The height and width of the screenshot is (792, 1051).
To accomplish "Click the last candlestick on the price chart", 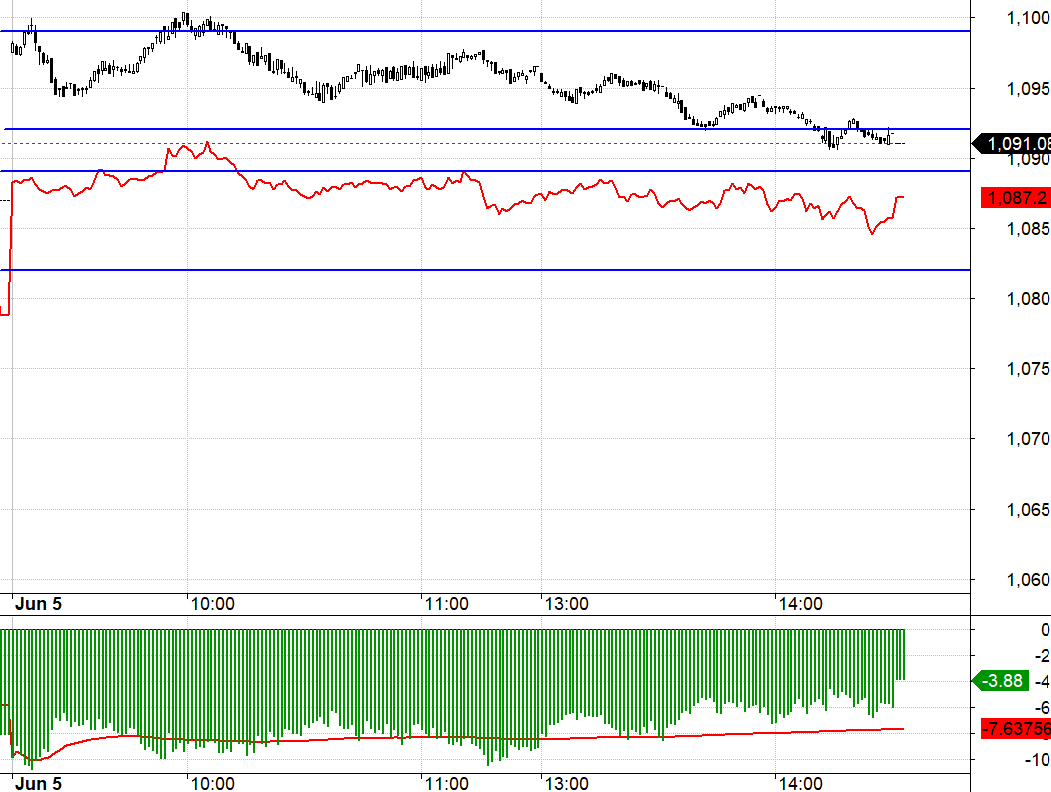I will point(889,137).
